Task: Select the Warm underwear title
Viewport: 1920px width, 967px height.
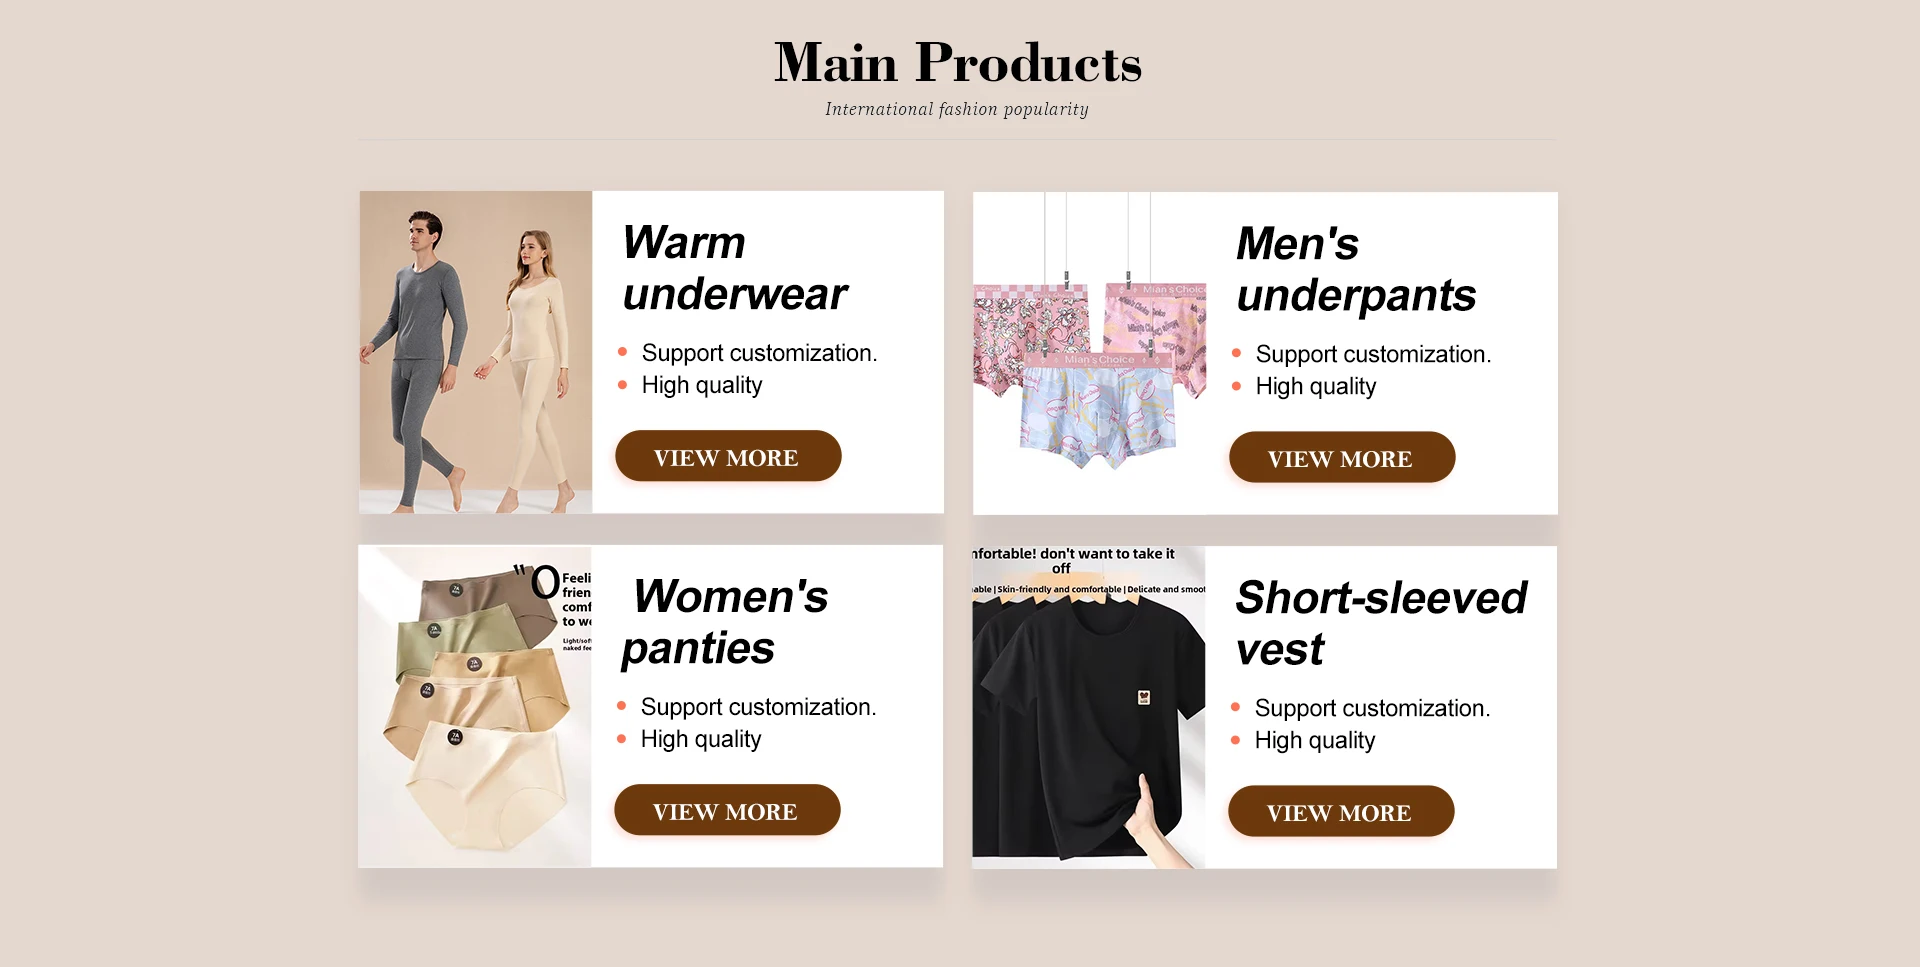Action: (x=735, y=268)
